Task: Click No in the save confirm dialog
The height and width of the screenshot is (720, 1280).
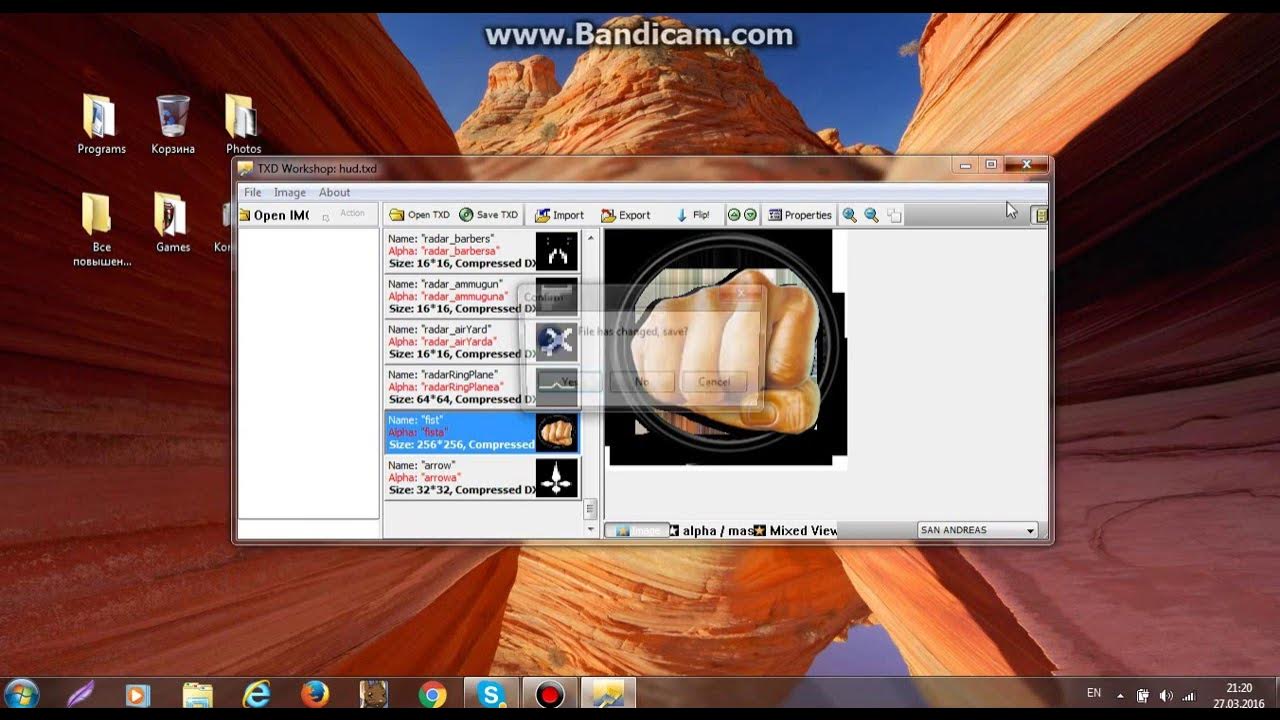Action: pyautogui.click(x=641, y=381)
